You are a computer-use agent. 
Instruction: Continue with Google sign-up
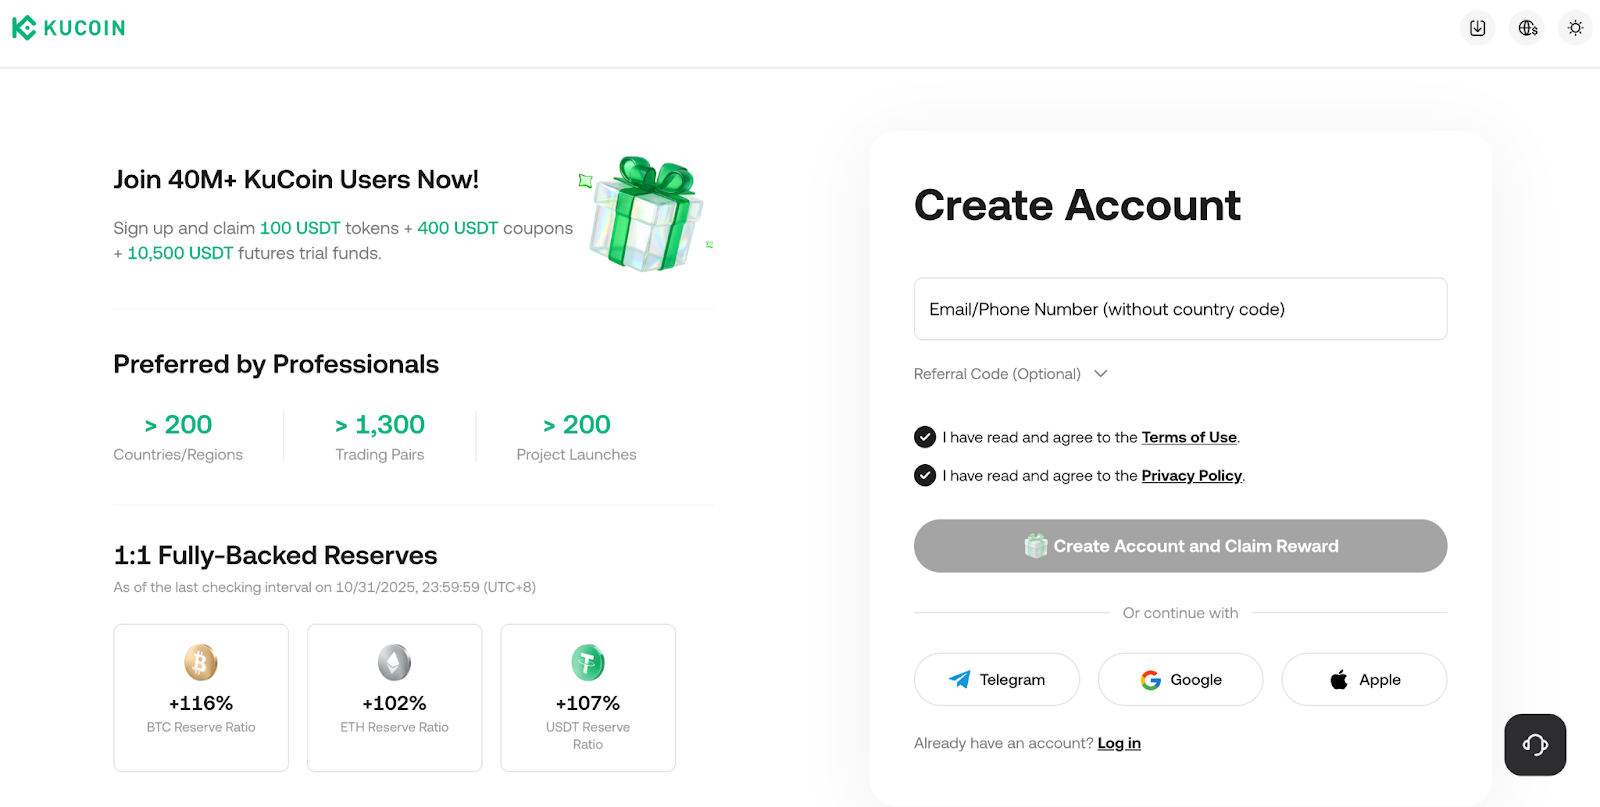1180,679
